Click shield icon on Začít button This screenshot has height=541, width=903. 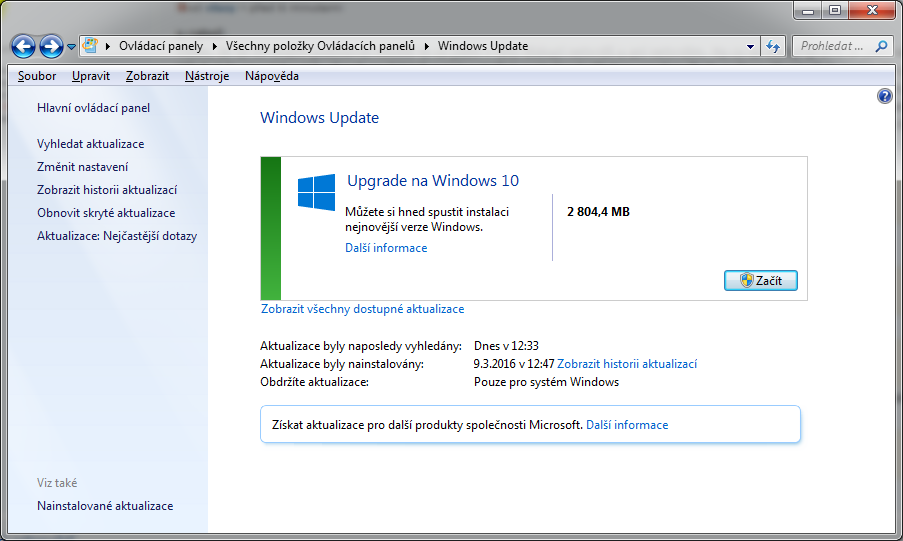[746, 281]
